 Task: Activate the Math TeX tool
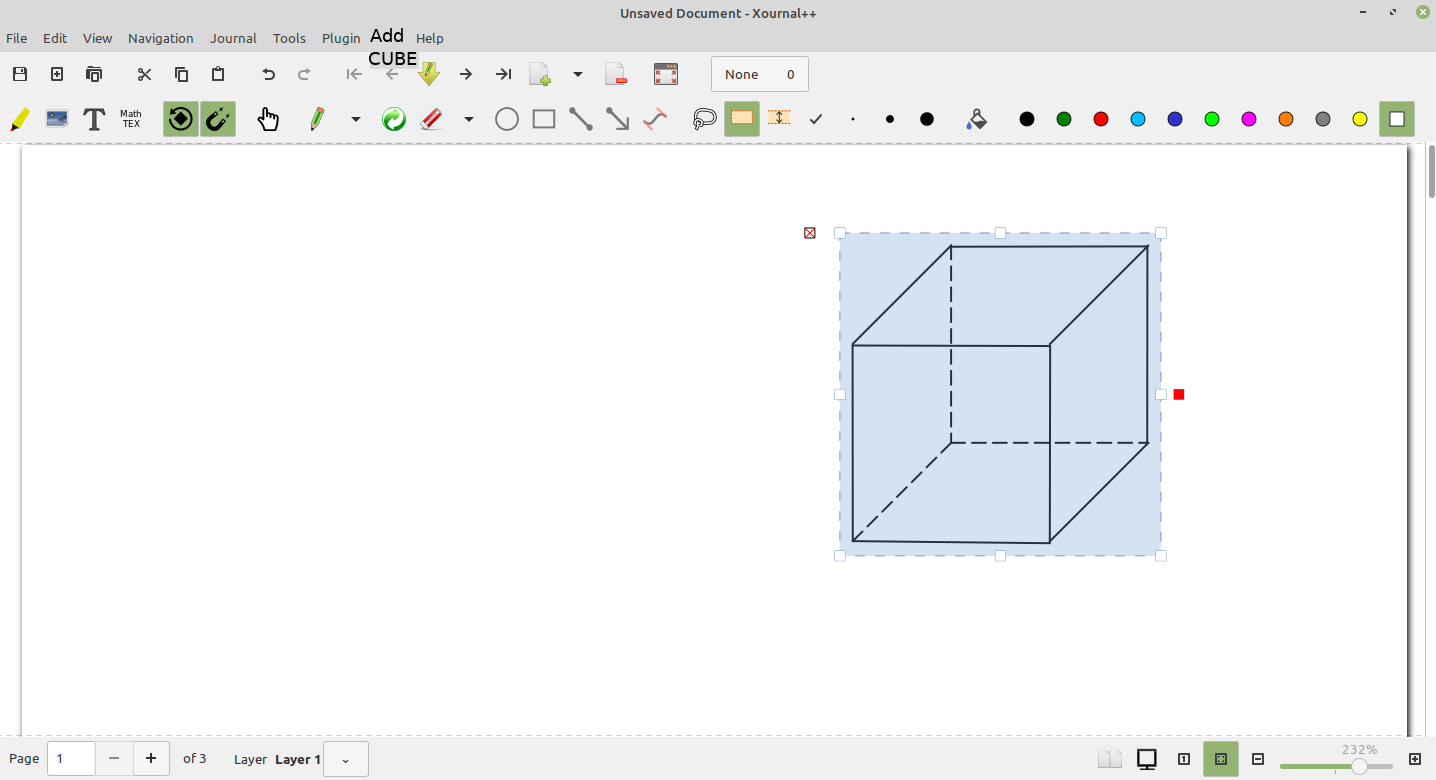130,118
